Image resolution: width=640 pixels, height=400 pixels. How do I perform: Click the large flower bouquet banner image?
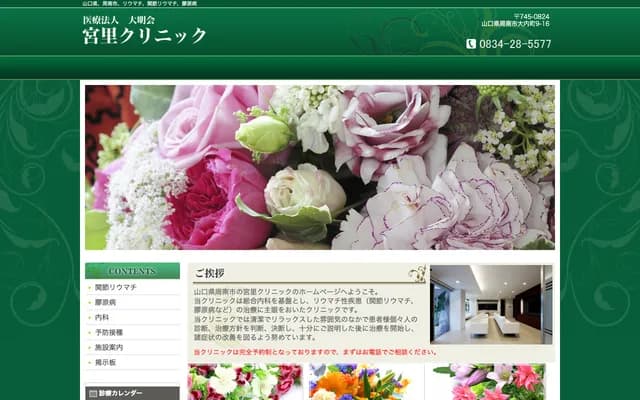point(320,167)
